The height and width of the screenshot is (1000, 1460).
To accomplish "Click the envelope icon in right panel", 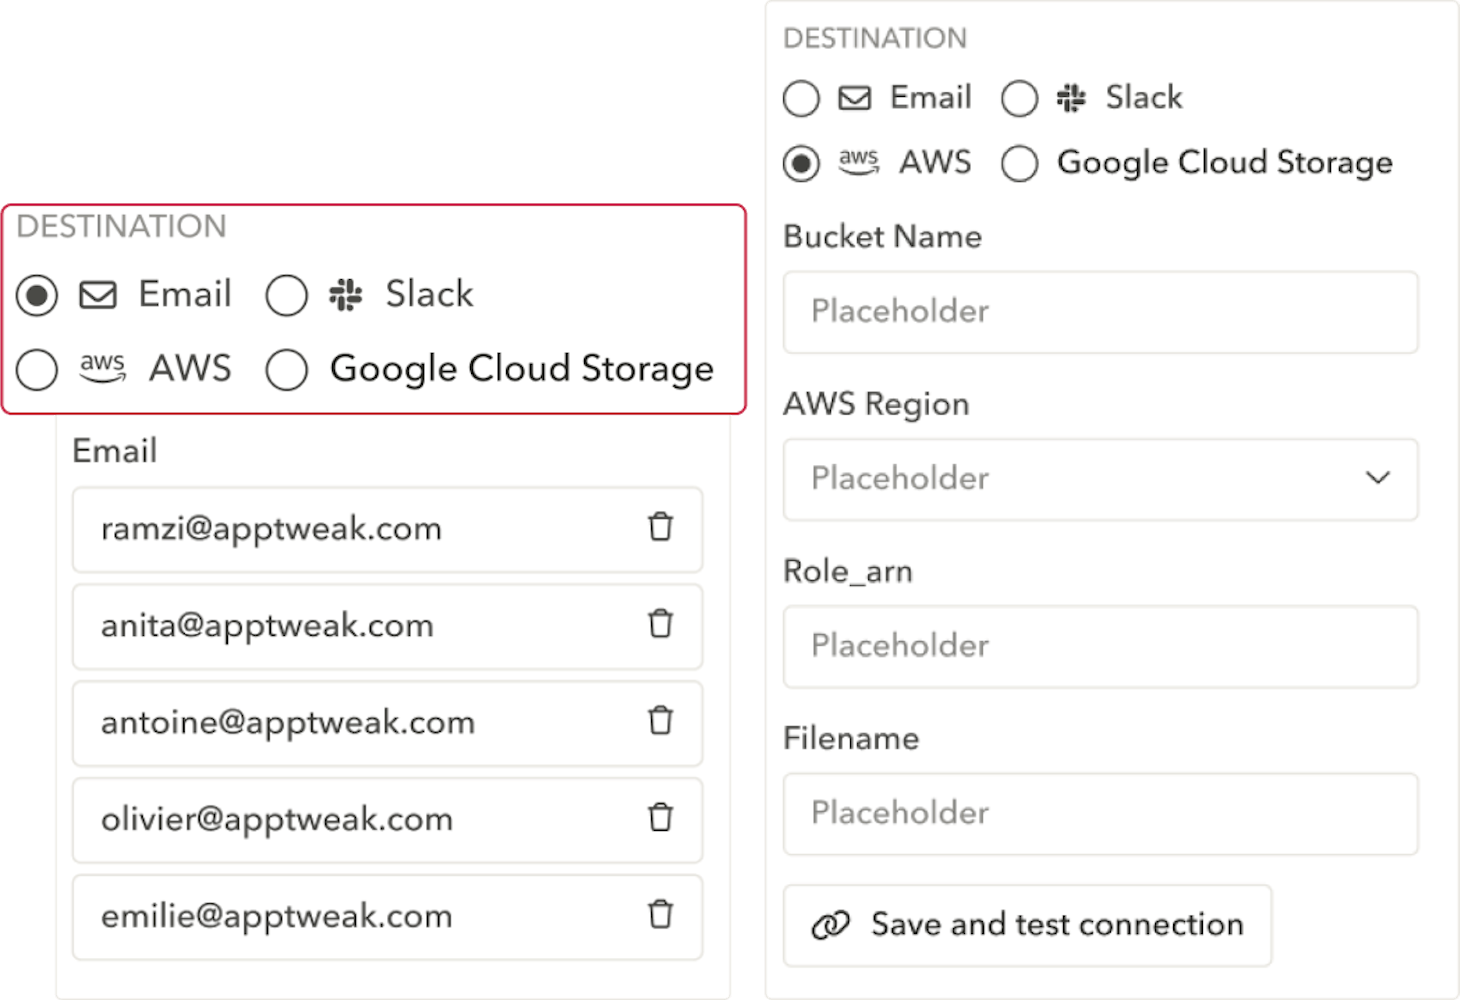I will [x=854, y=98].
